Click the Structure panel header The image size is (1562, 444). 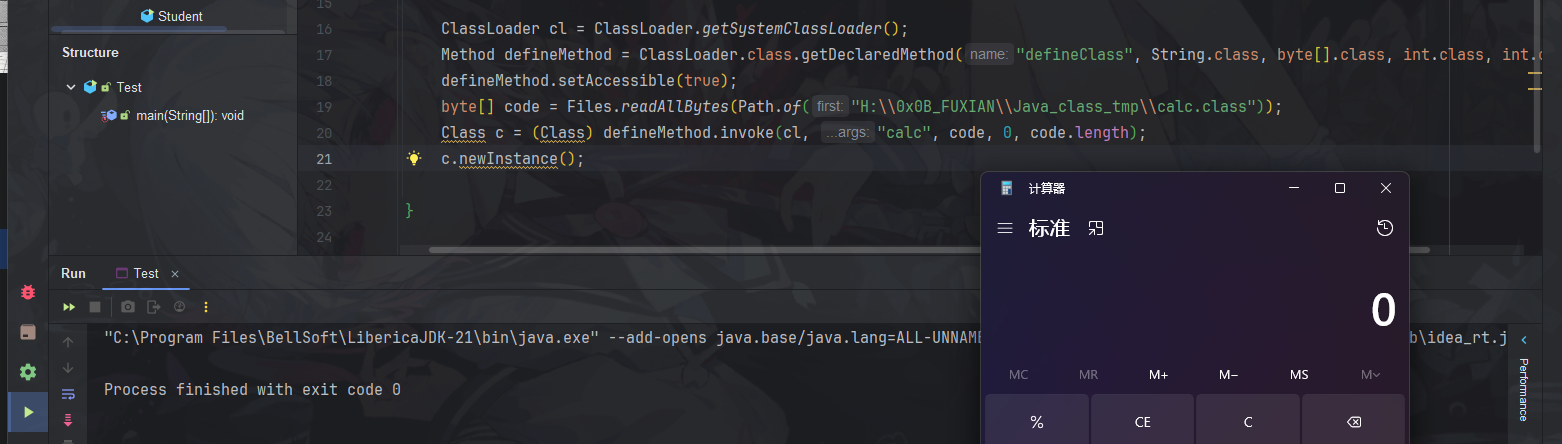pyautogui.click(x=90, y=52)
